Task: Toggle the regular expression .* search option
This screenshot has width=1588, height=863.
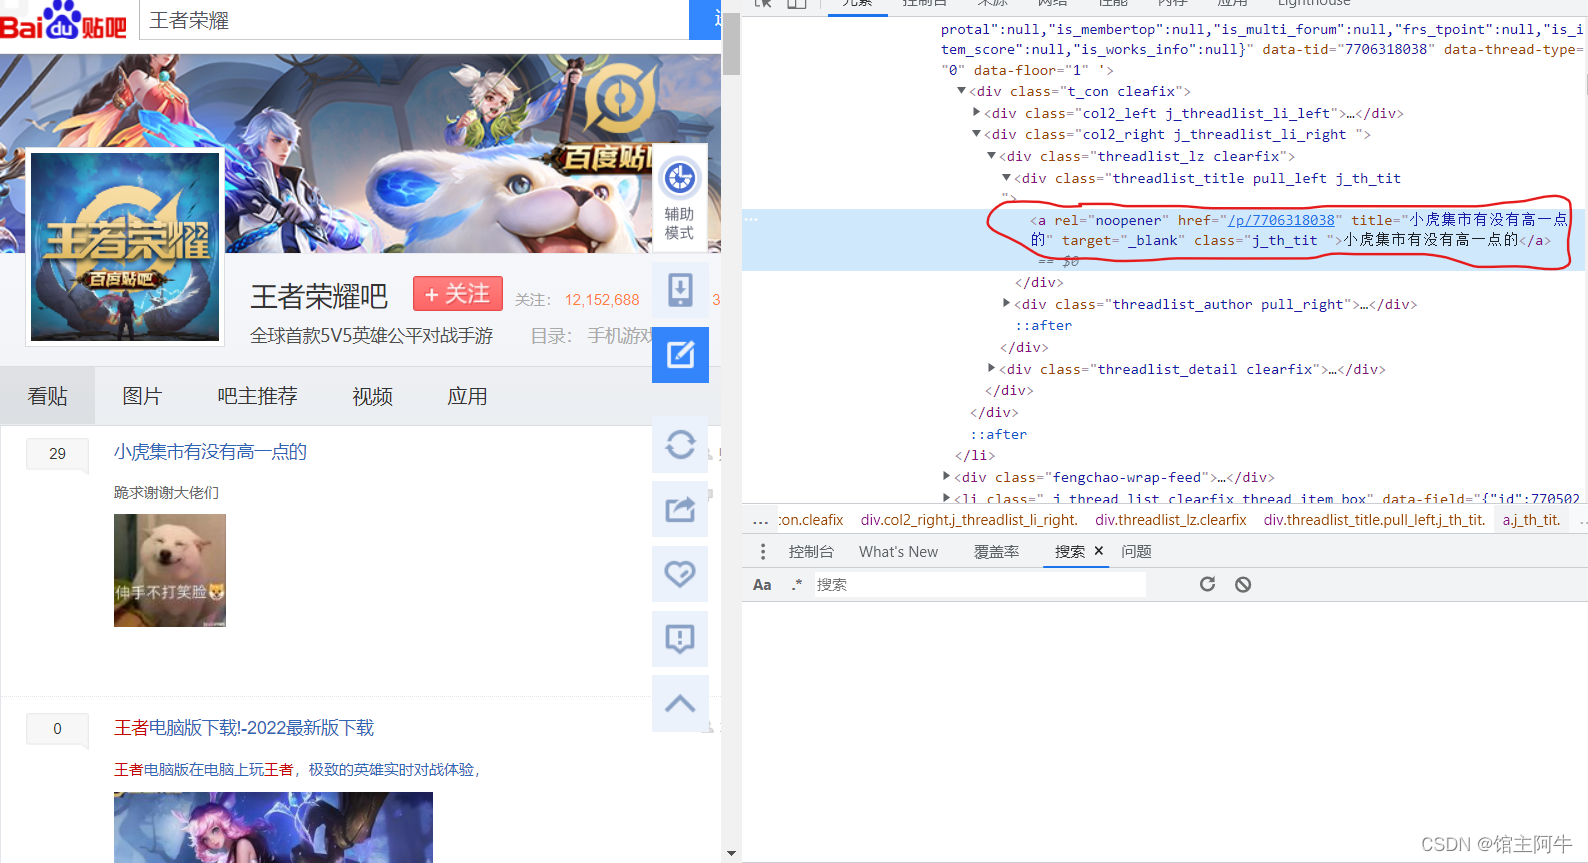Action: point(796,584)
